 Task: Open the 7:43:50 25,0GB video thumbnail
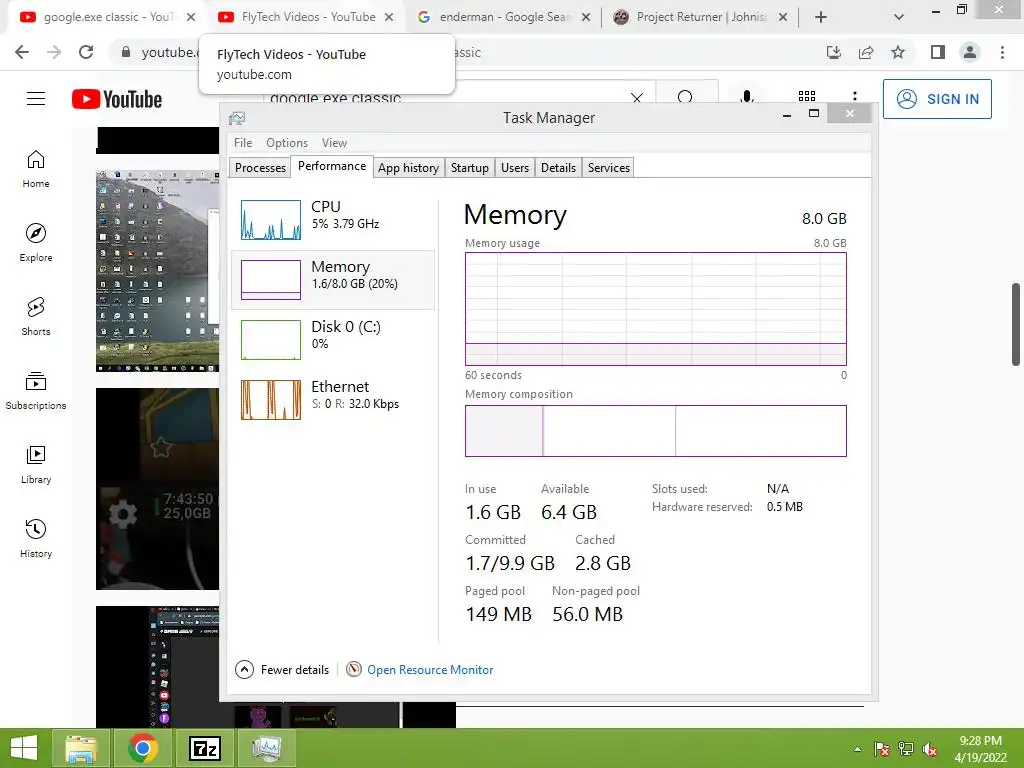157,488
